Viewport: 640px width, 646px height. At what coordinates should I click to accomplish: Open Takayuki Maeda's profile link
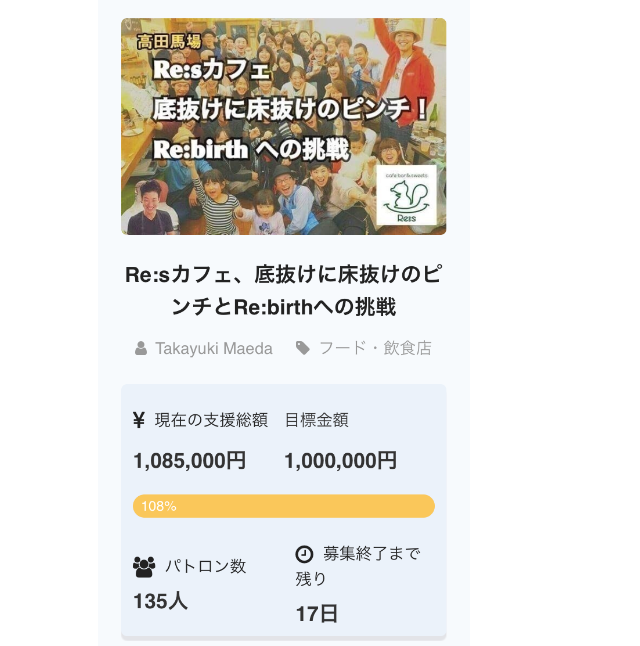point(213,349)
